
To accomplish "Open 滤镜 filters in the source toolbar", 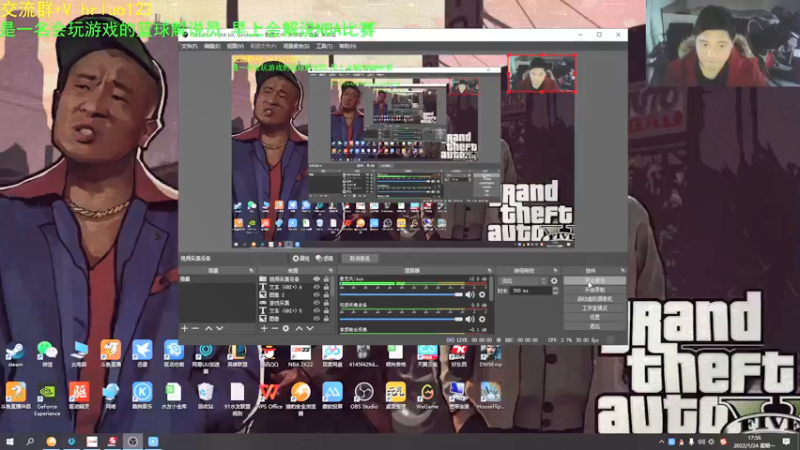I will (324, 259).
